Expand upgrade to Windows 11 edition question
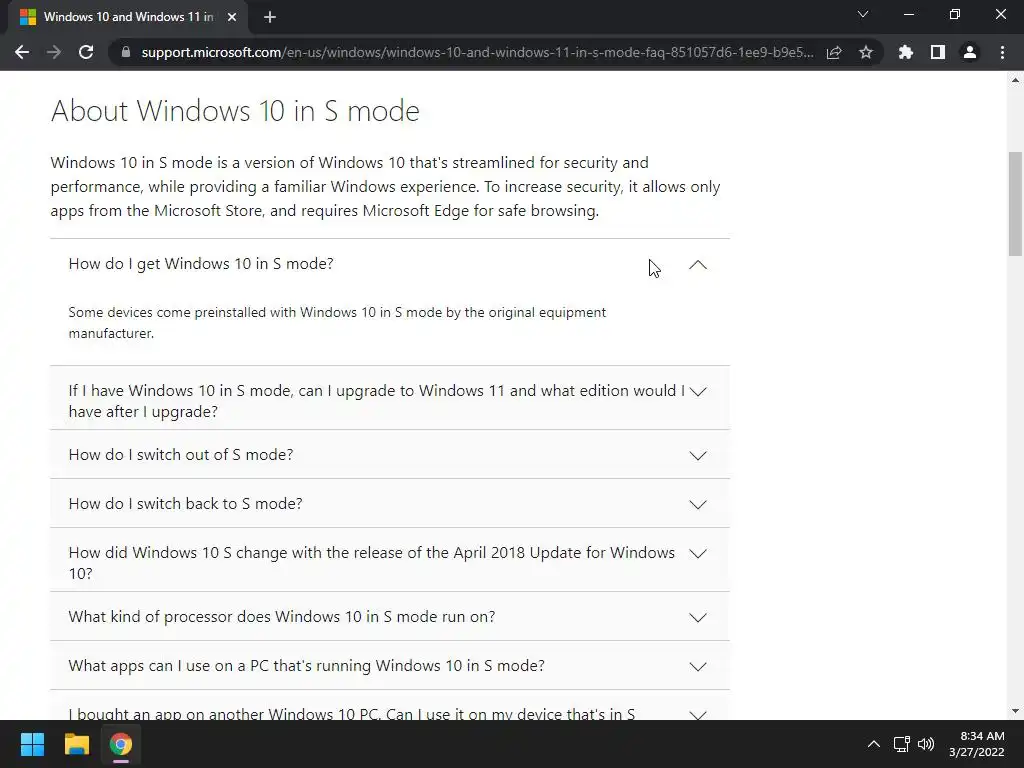 point(390,398)
